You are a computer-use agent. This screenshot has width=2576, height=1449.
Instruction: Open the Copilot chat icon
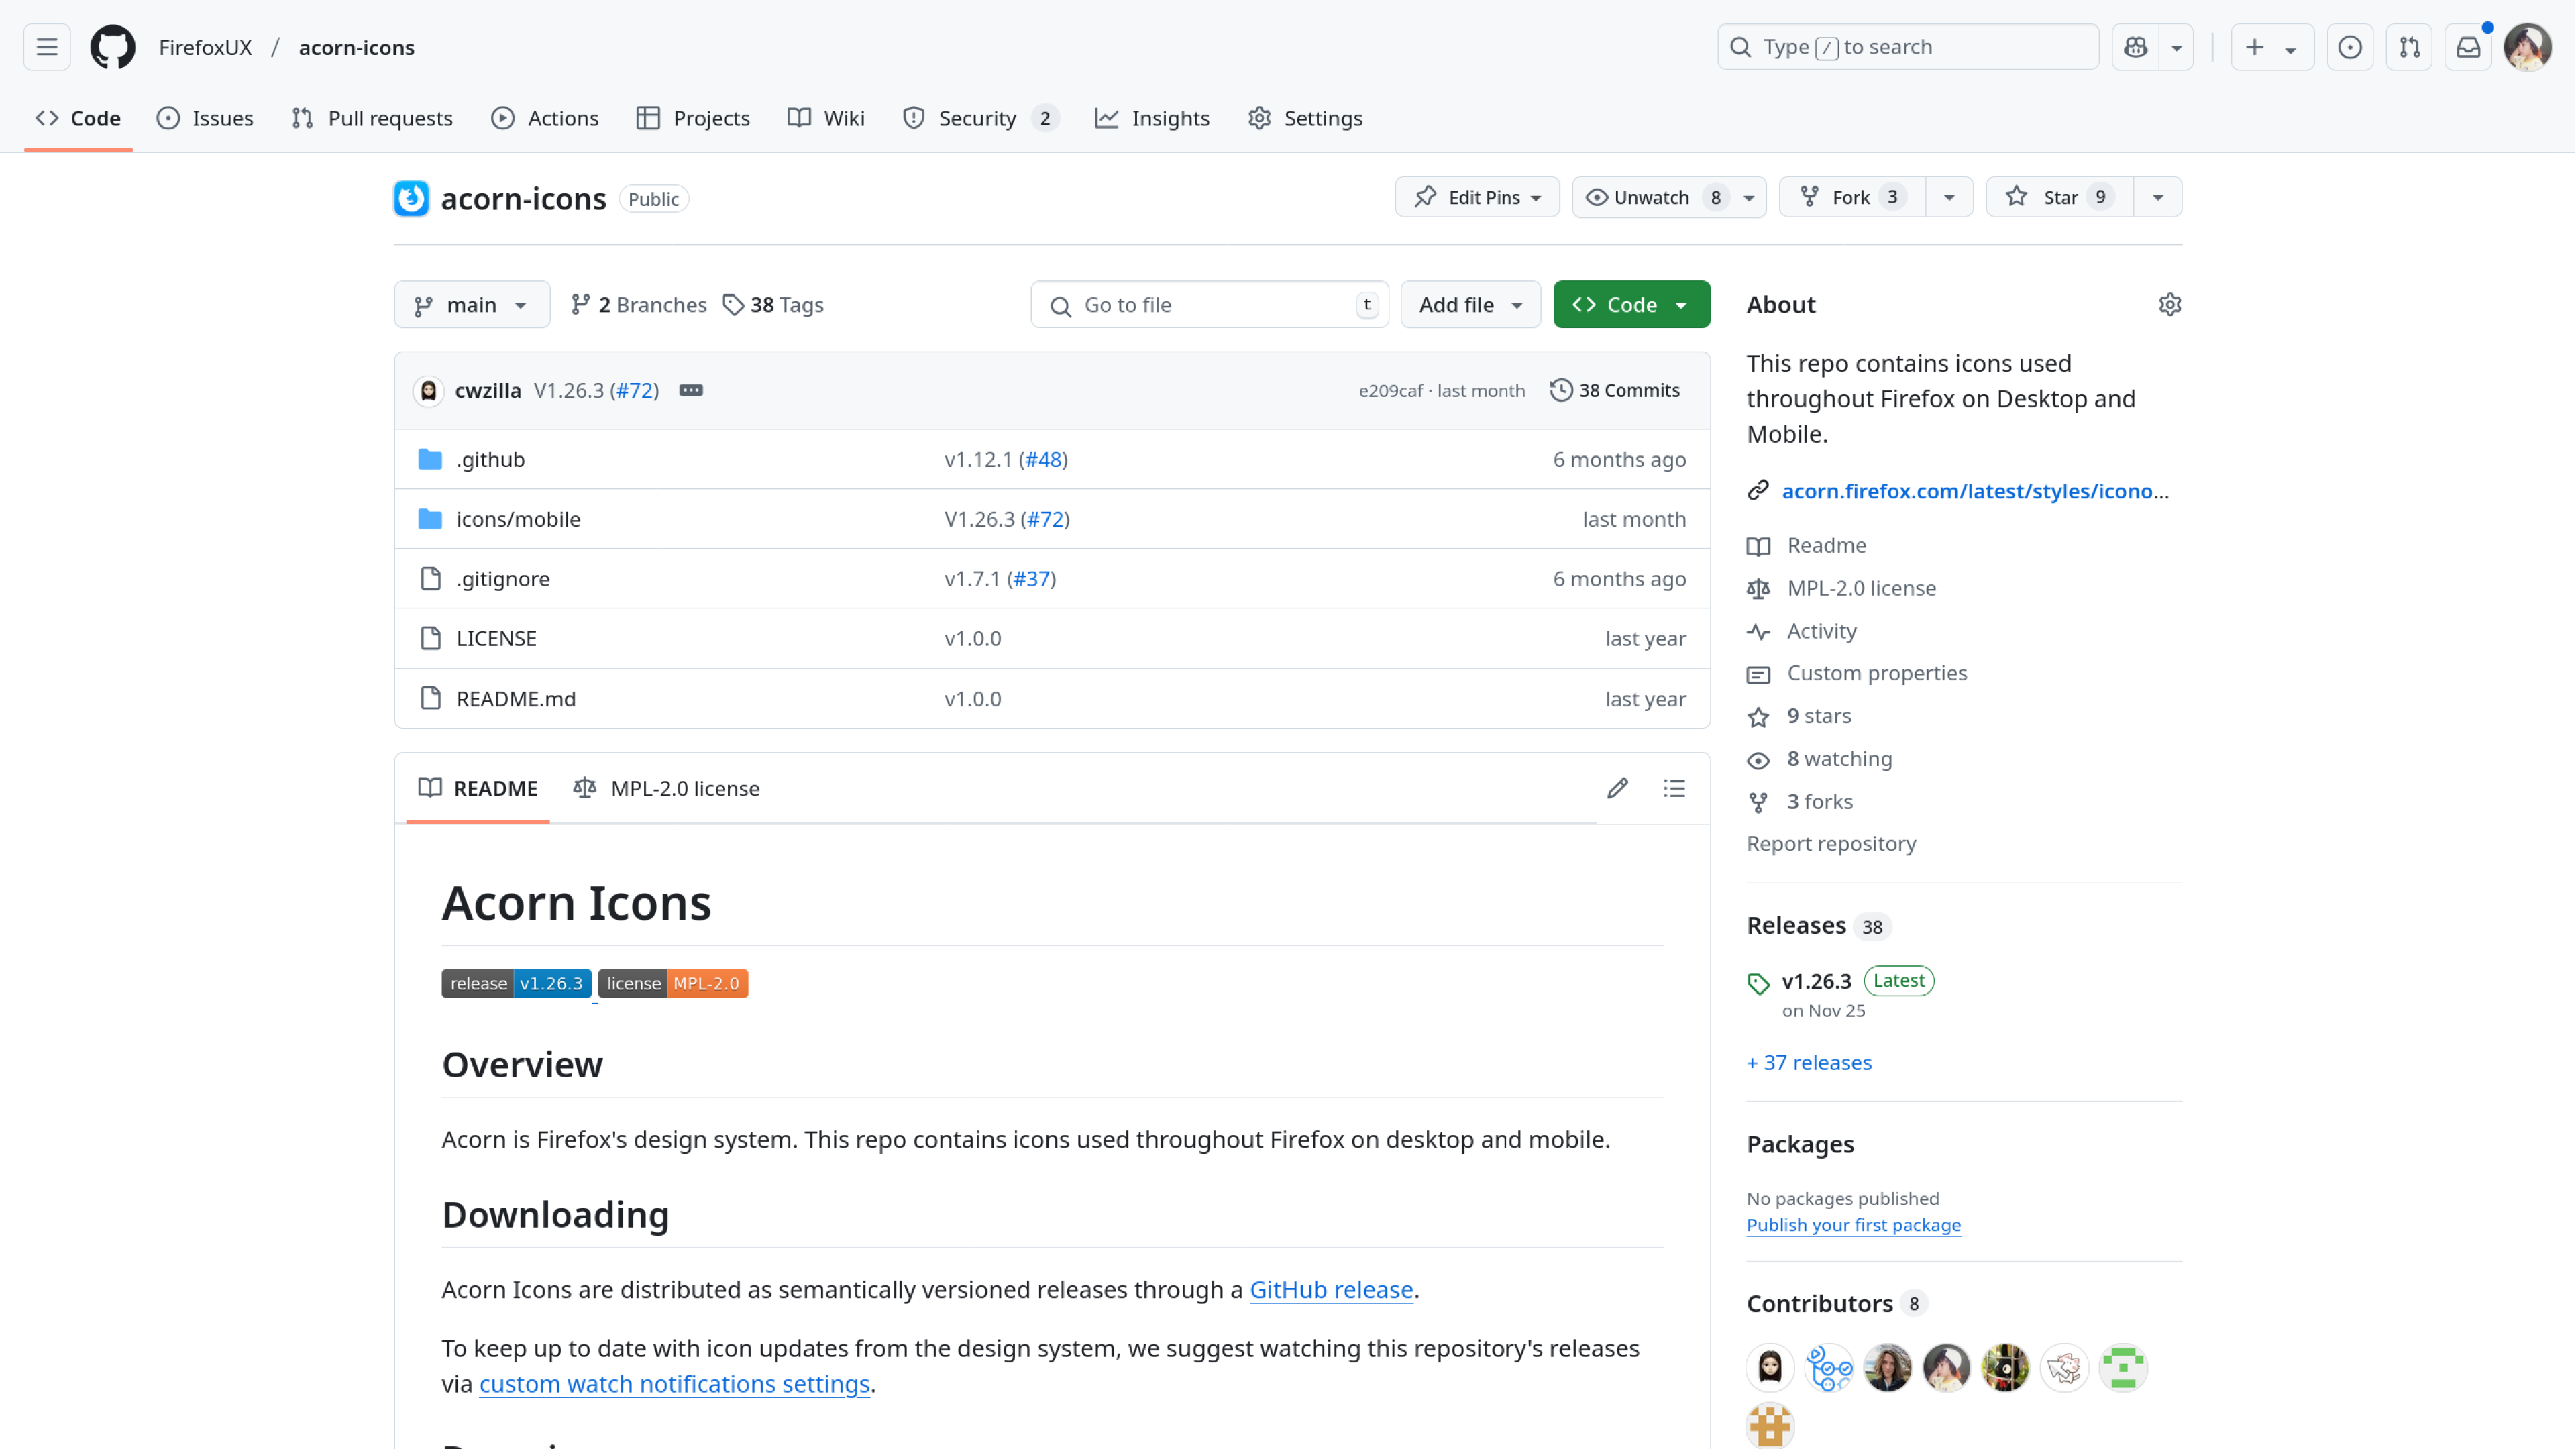pos(2136,47)
